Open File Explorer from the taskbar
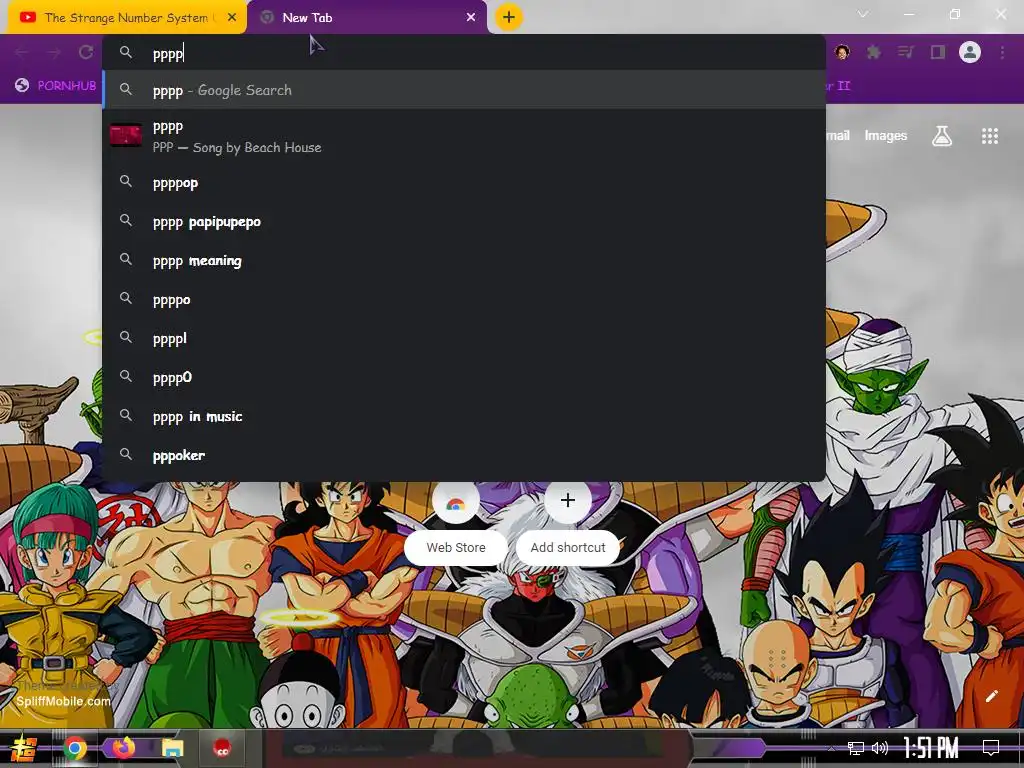The height and width of the screenshot is (768, 1024). [x=173, y=748]
